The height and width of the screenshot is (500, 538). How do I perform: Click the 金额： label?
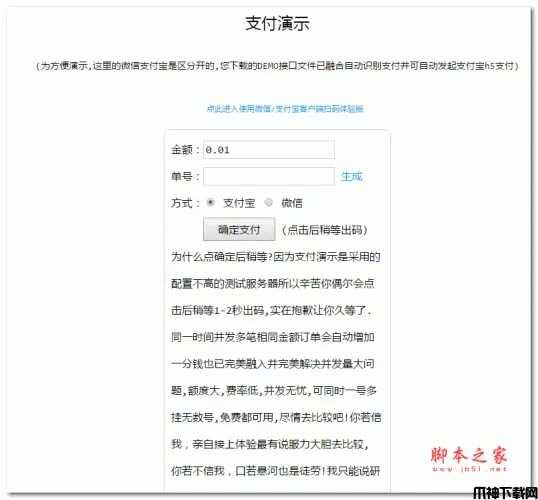pos(186,150)
